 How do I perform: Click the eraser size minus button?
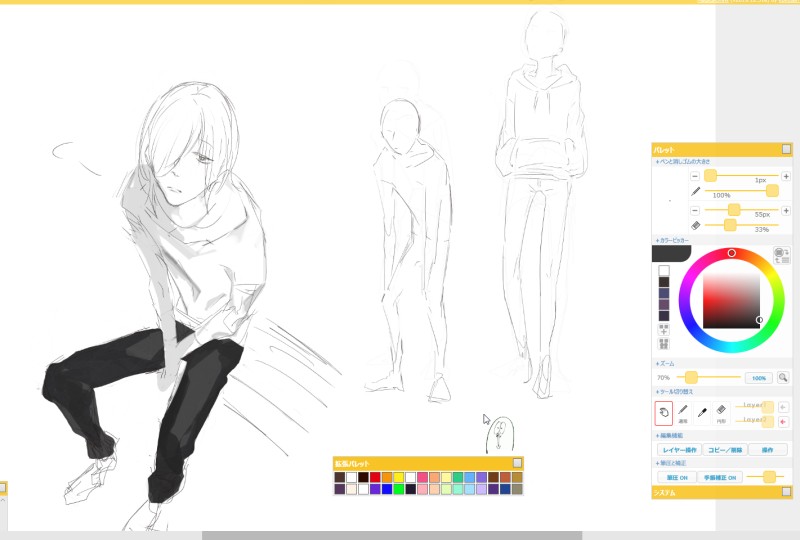(695, 210)
